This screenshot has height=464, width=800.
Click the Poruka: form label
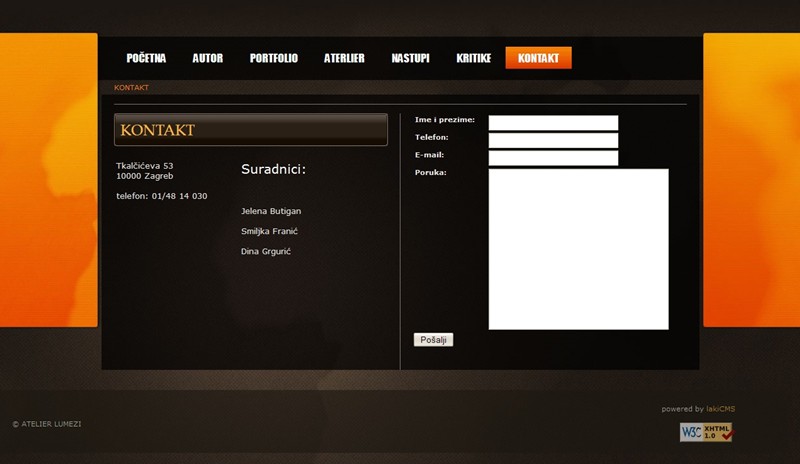click(x=431, y=173)
